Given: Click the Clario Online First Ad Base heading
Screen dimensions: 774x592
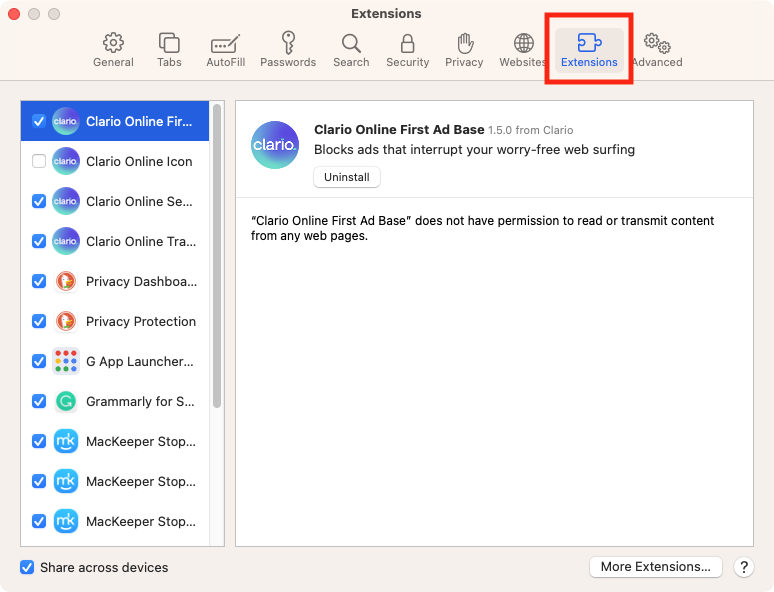Looking at the screenshot, I should (x=399, y=129).
